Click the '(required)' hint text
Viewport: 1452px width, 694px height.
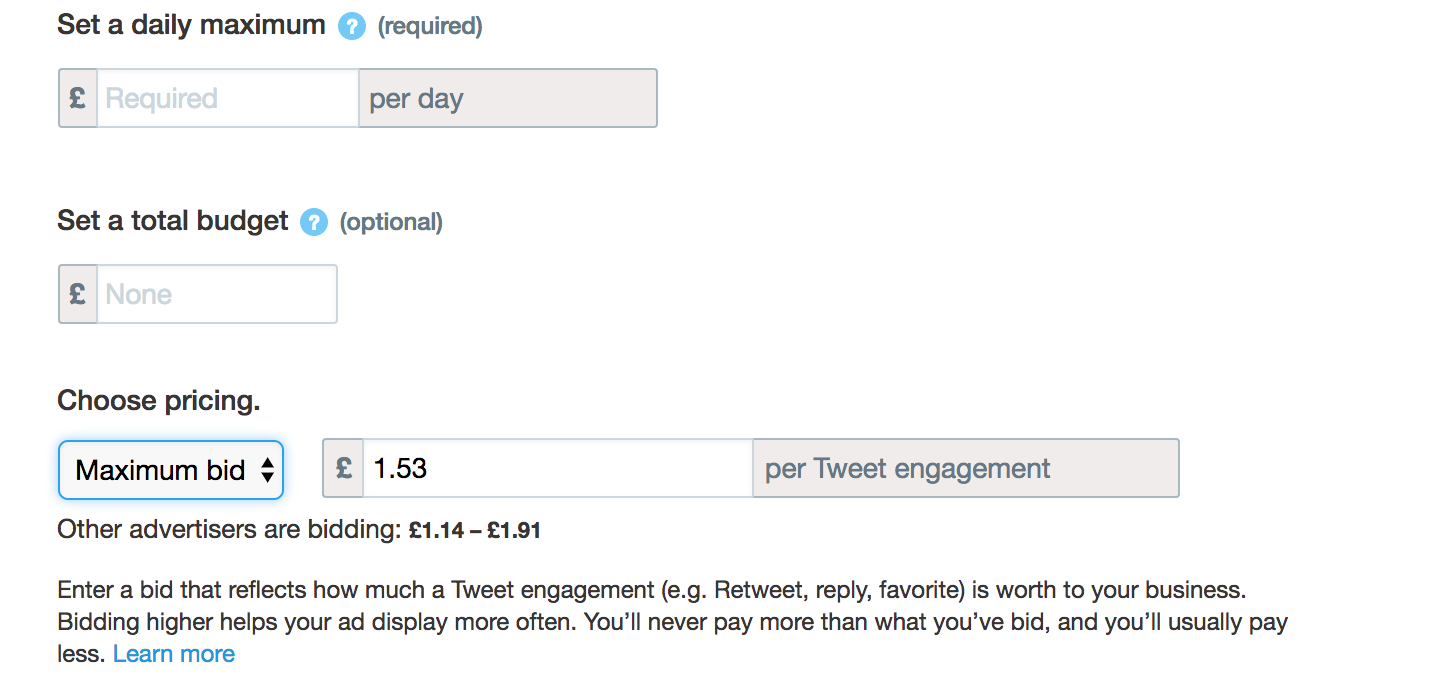429,26
